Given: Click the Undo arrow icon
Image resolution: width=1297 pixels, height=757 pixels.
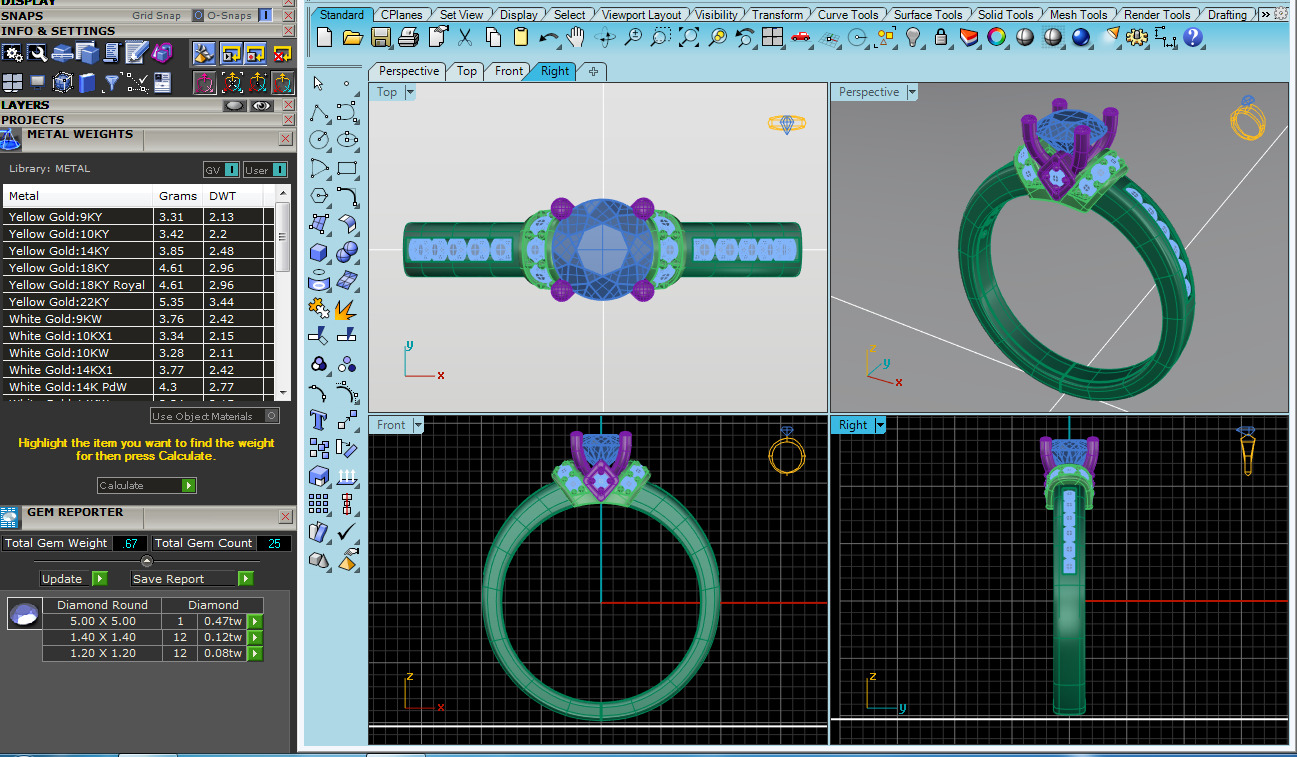Looking at the screenshot, I should [x=549, y=38].
